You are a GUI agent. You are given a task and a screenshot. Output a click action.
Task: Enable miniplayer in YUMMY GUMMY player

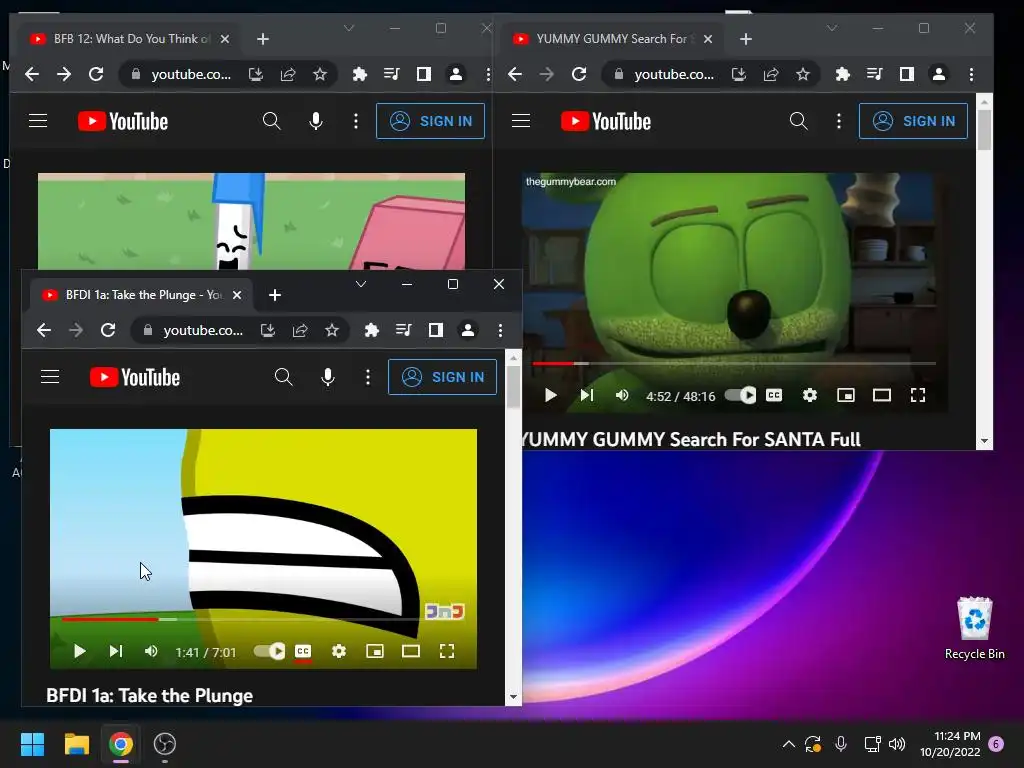846,395
